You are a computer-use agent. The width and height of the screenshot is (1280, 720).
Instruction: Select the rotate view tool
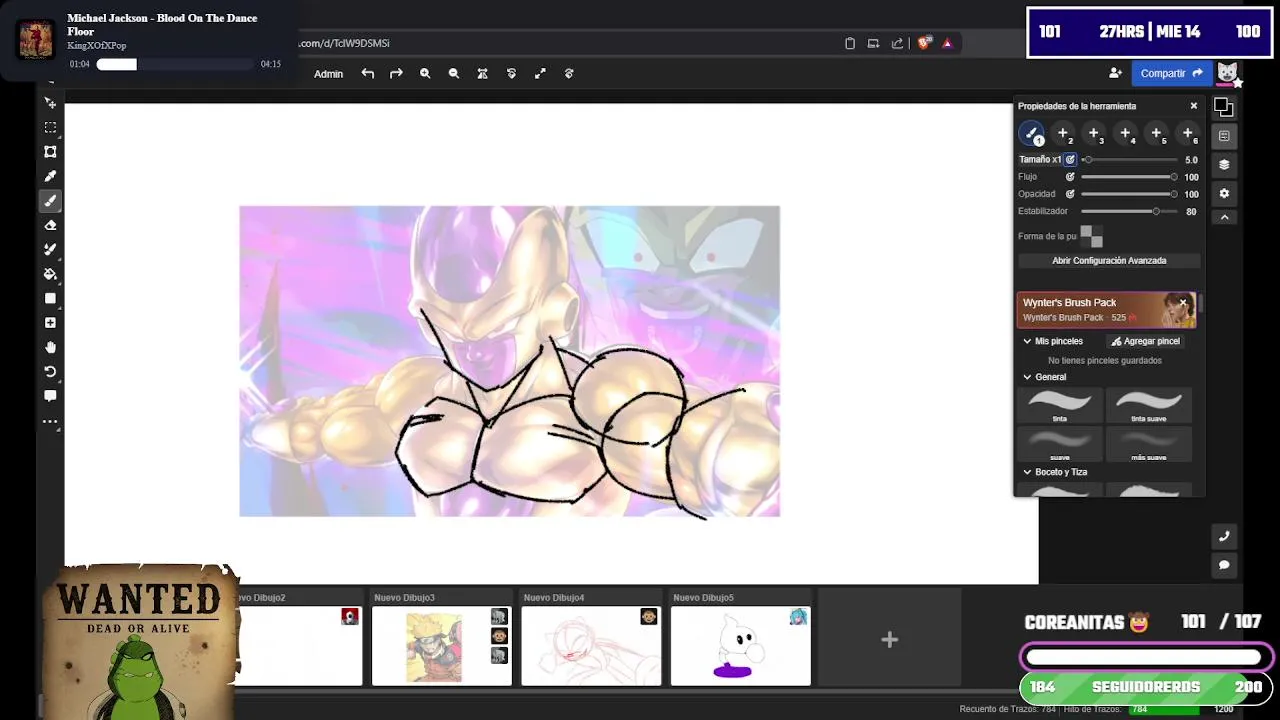pos(50,371)
